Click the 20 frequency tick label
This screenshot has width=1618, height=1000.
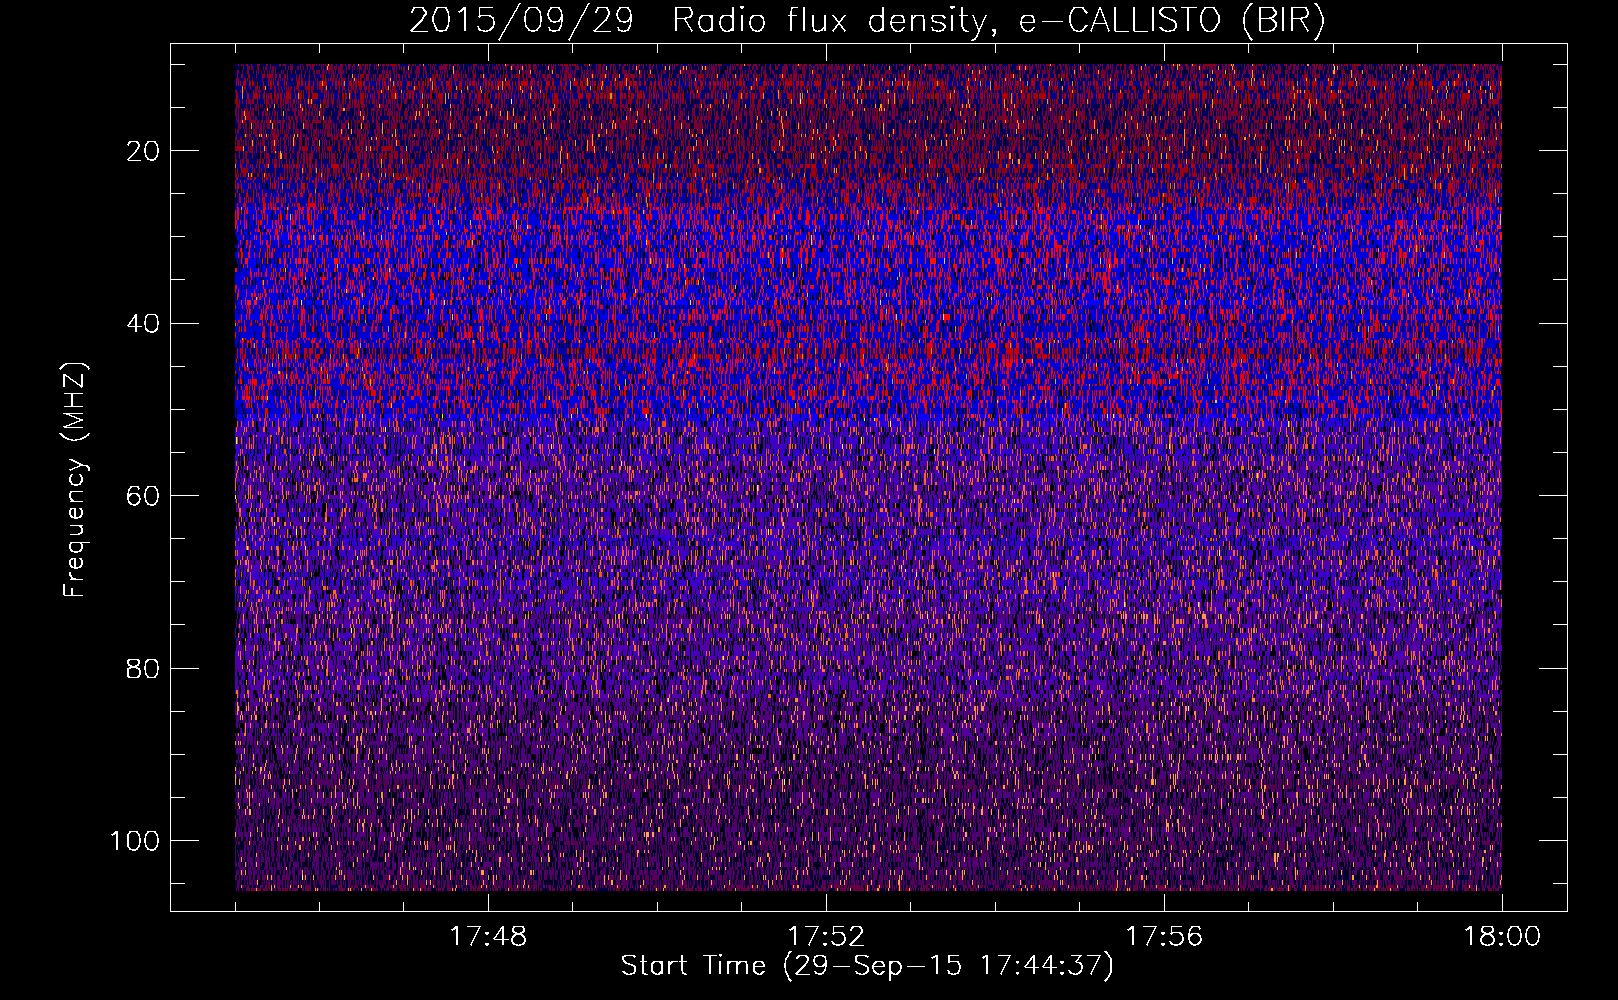coord(143,151)
